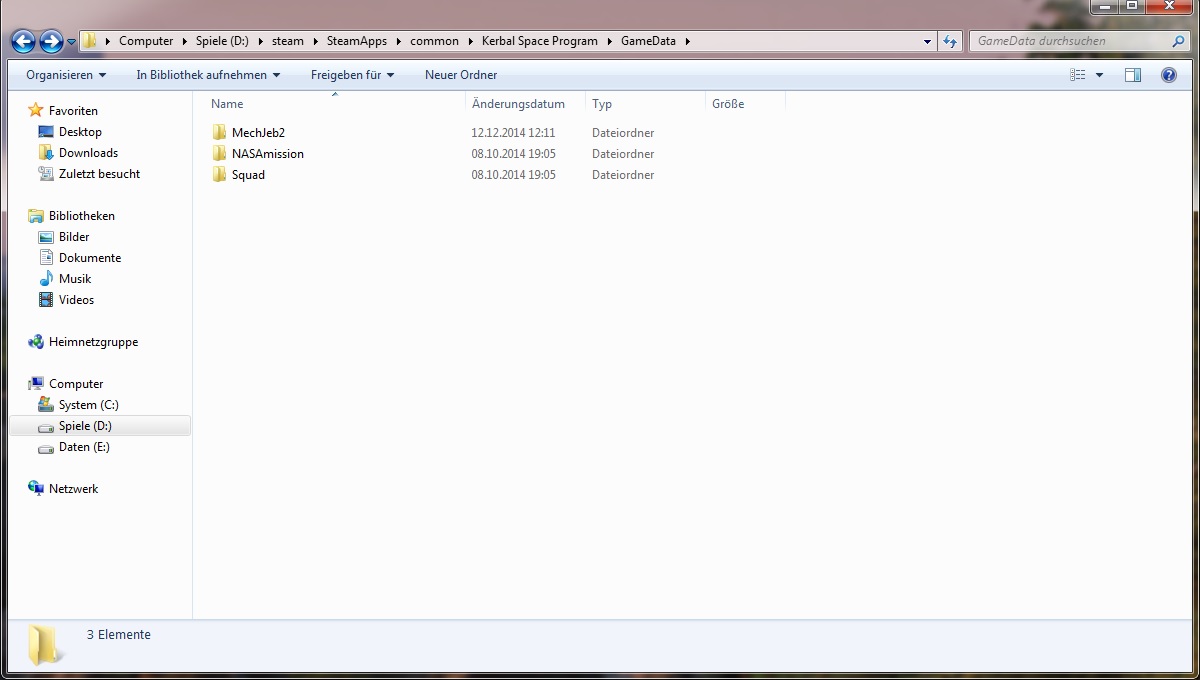
Task: Open the view options dropdown arrow
Action: tap(1100, 75)
